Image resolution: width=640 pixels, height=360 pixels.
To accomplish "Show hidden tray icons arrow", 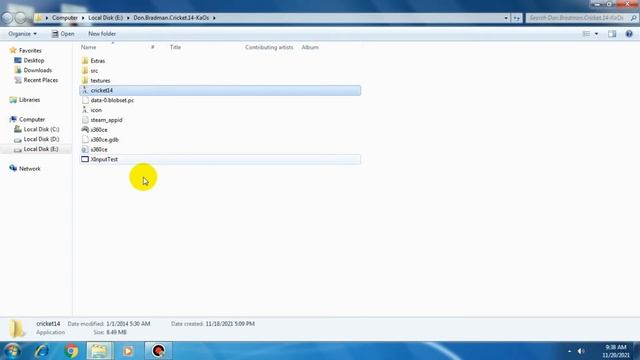I will click(x=569, y=351).
